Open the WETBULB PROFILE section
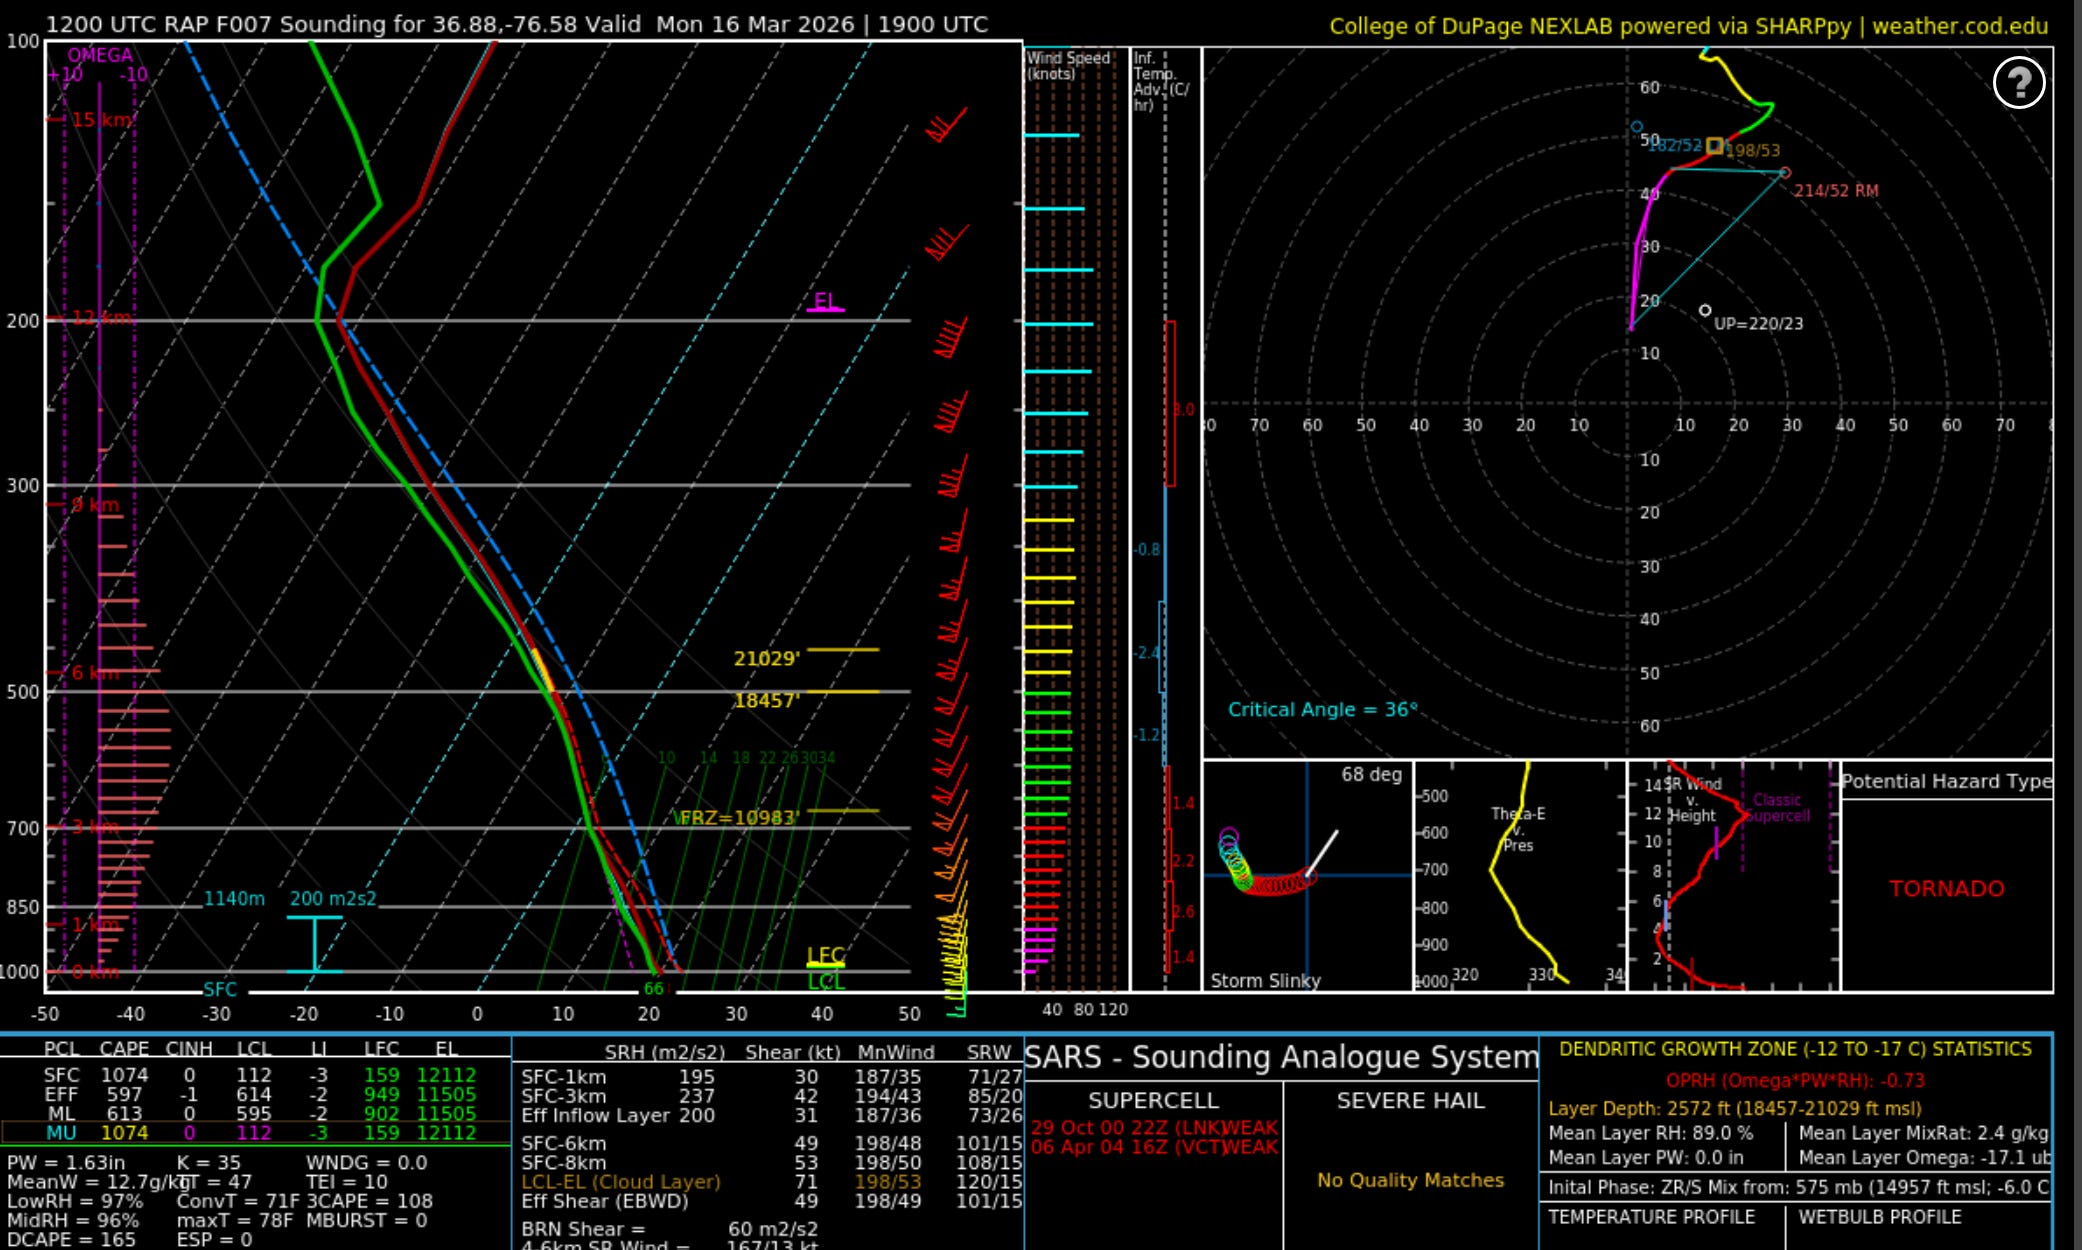The width and height of the screenshot is (2082, 1250). (1880, 1217)
